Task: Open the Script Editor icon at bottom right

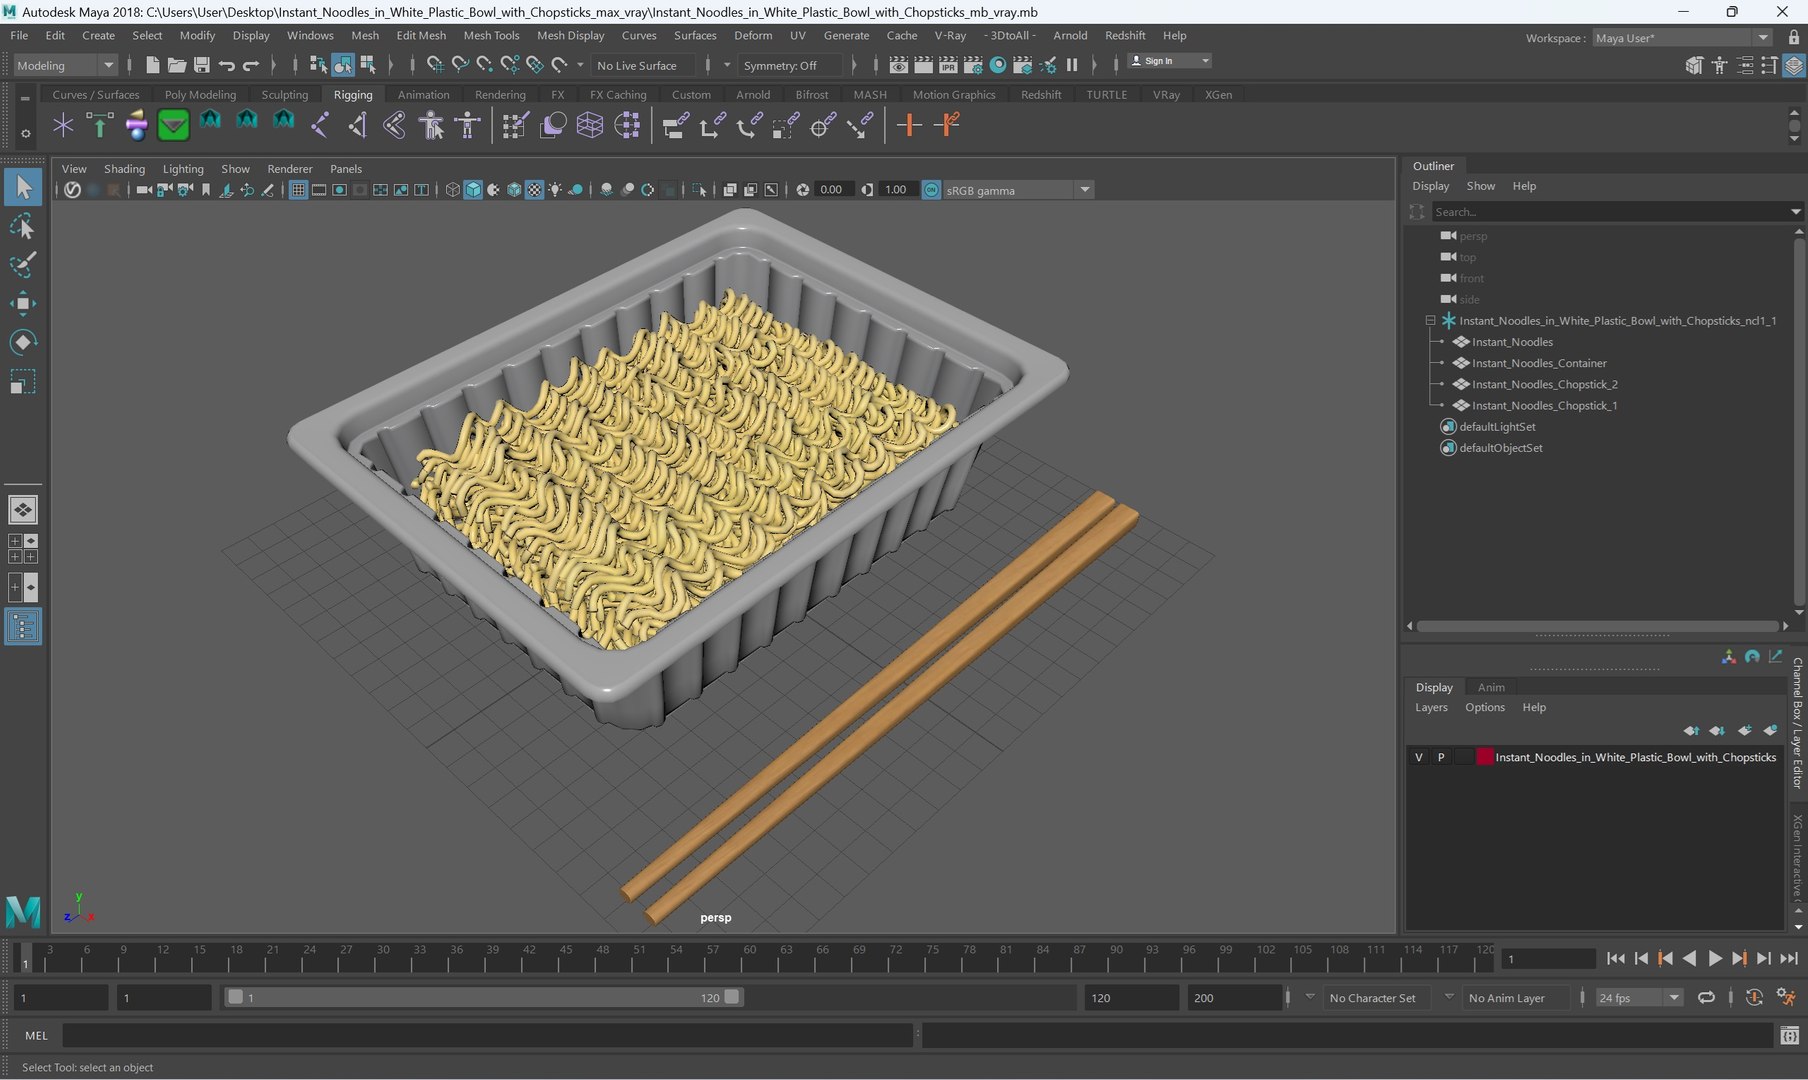Action: (x=1789, y=1036)
